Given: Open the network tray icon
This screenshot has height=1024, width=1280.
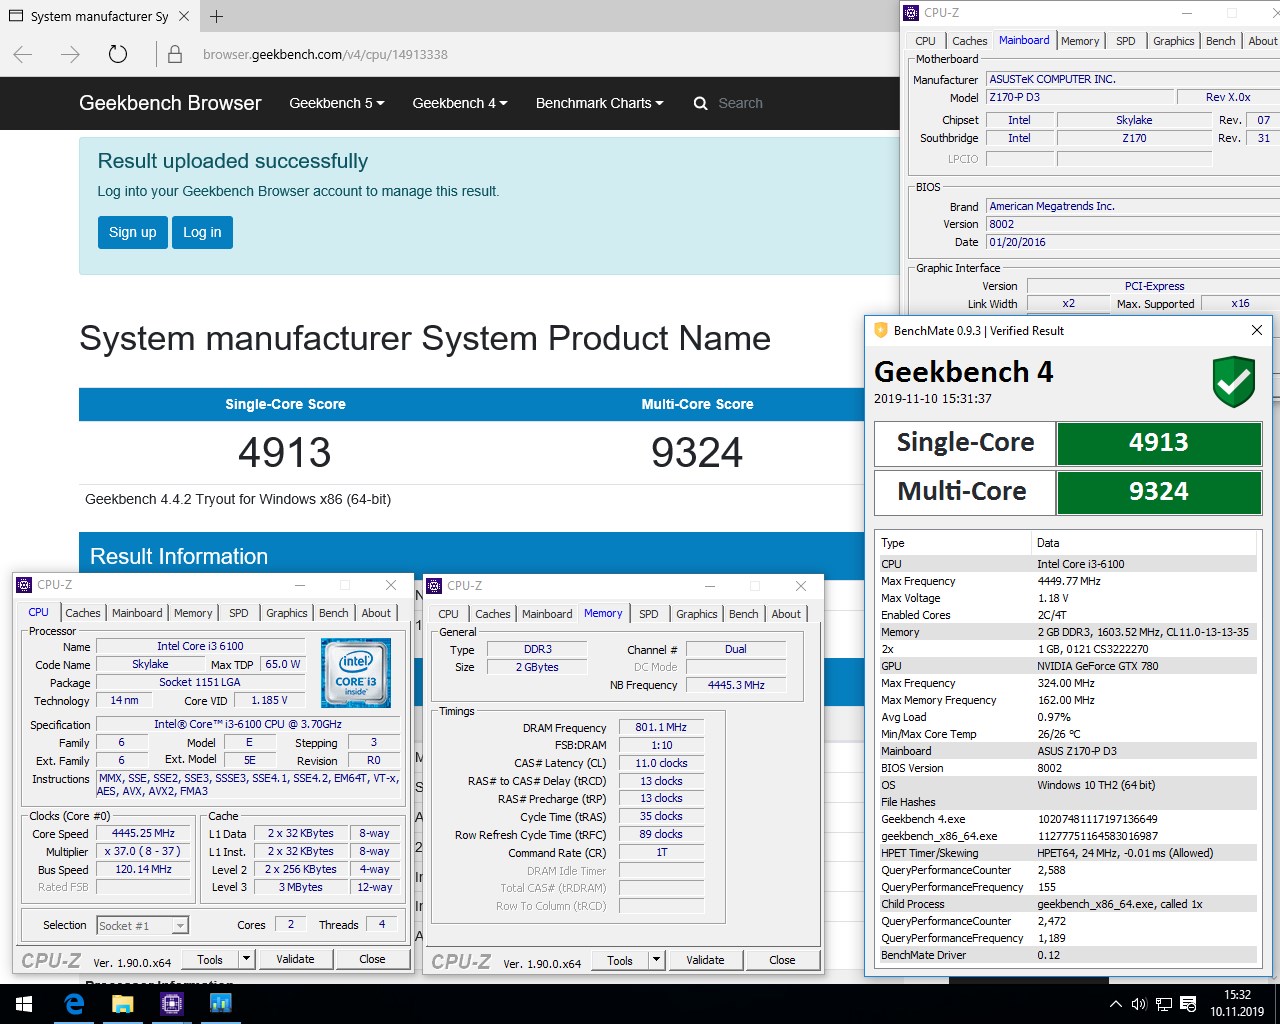Looking at the screenshot, I should click(1164, 1004).
